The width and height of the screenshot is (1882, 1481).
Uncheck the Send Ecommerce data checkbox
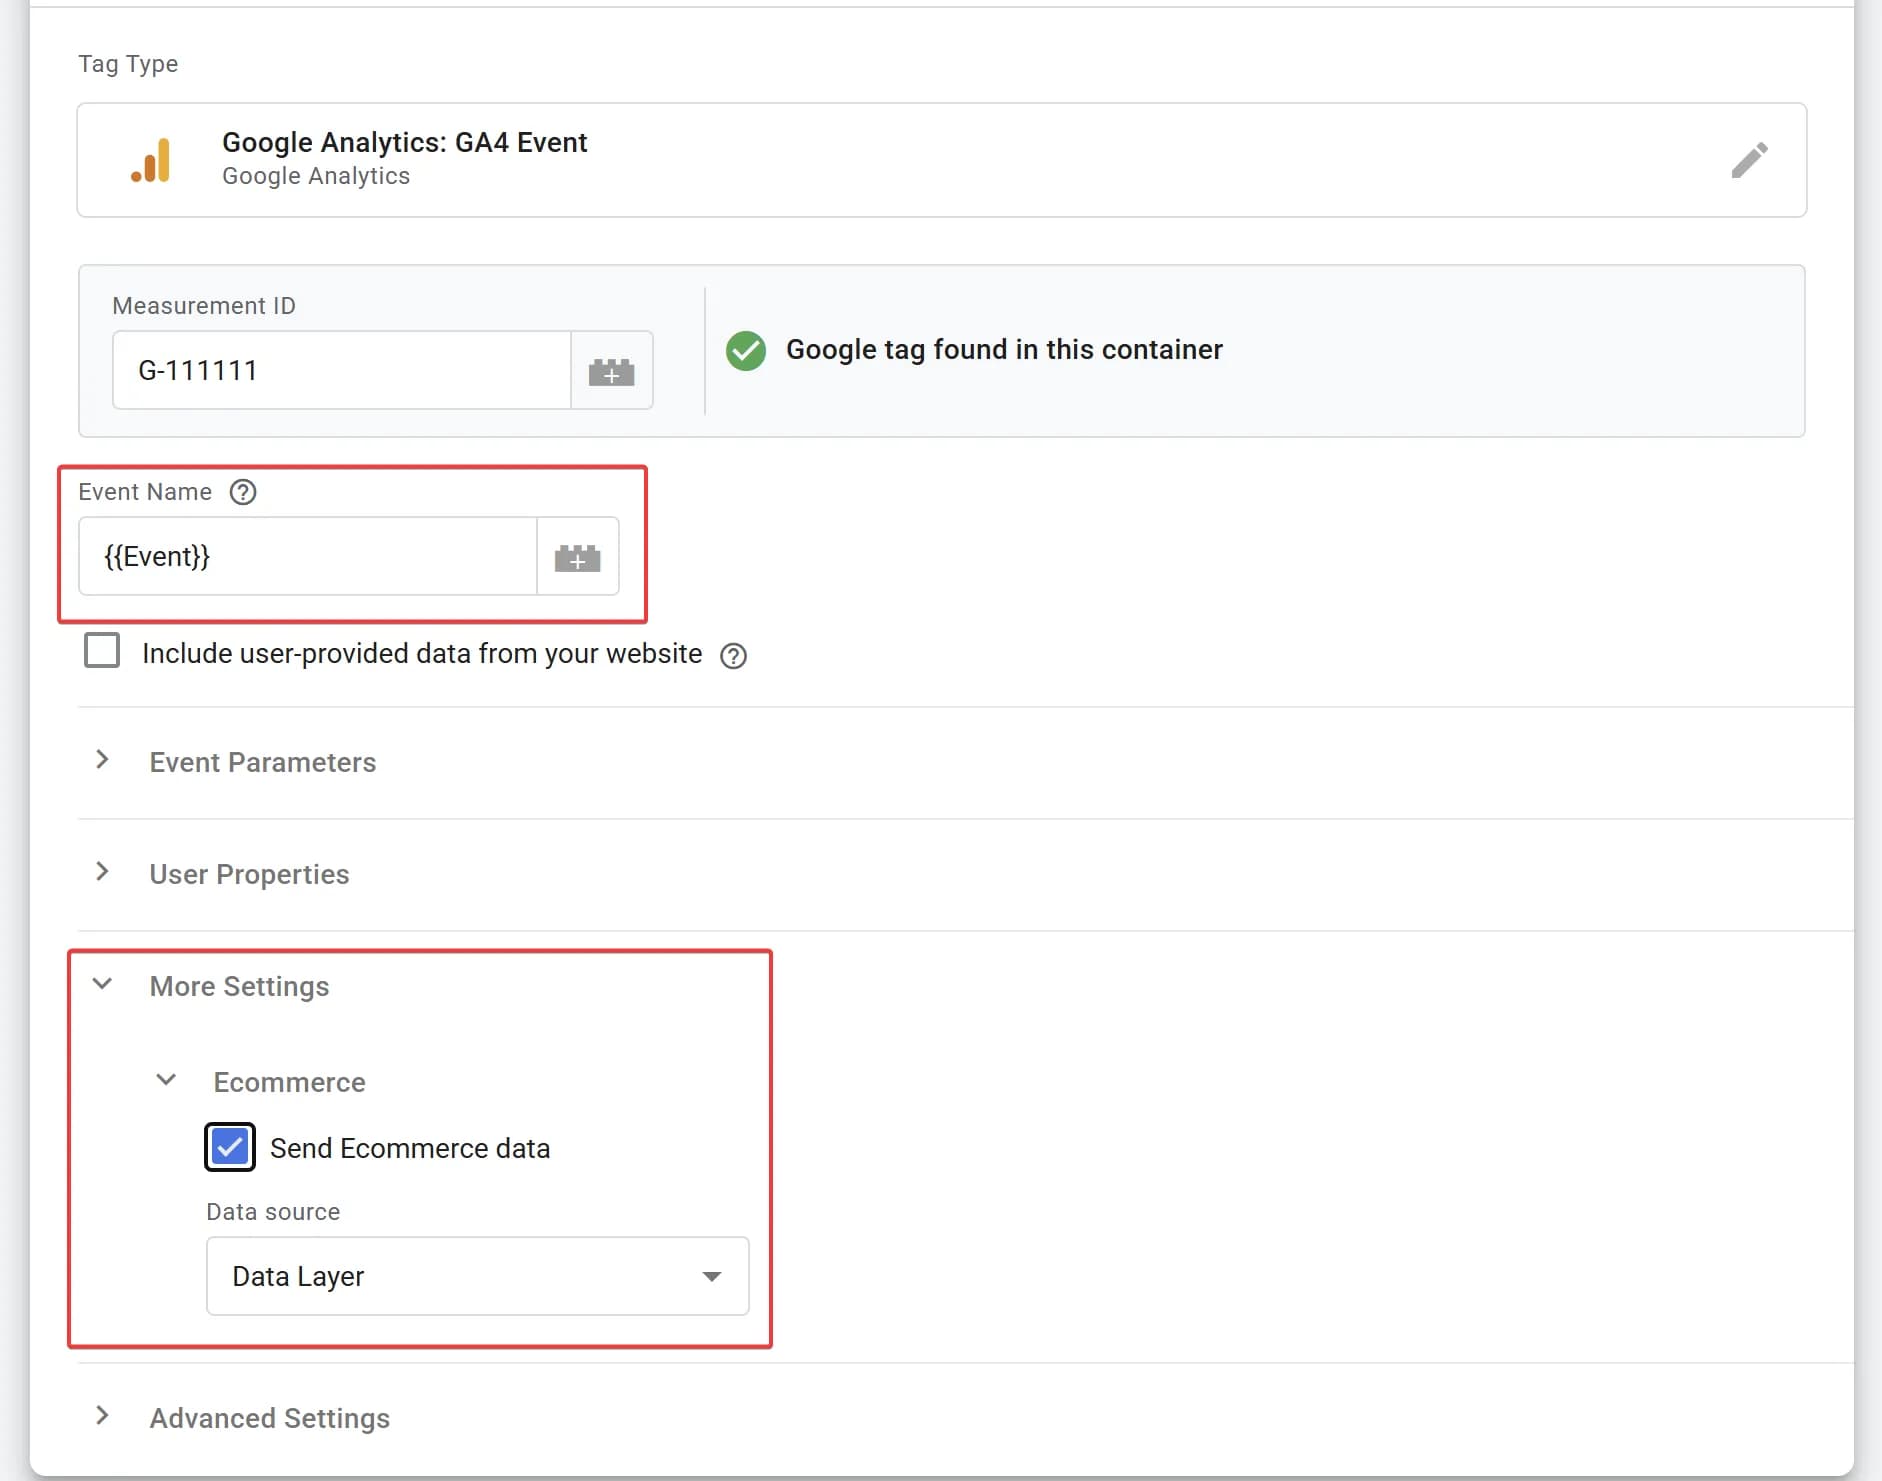point(230,1147)
